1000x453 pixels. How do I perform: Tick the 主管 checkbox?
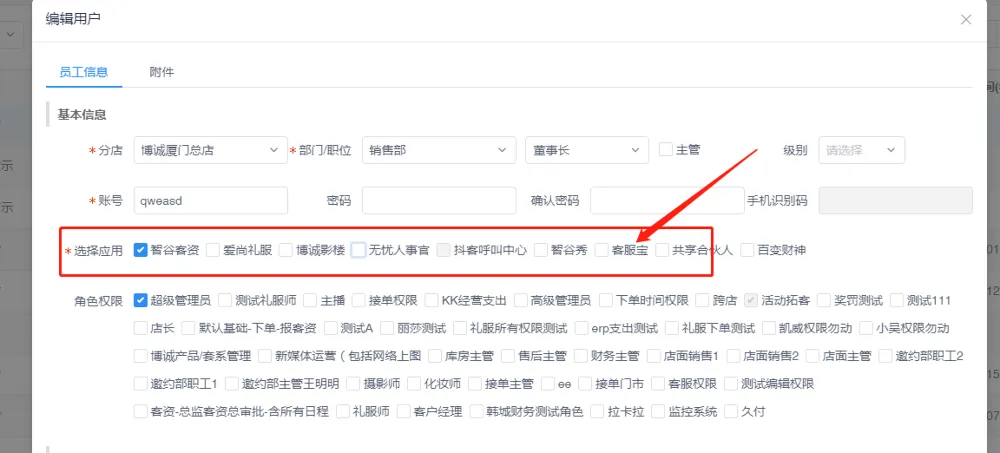point(666,150)
